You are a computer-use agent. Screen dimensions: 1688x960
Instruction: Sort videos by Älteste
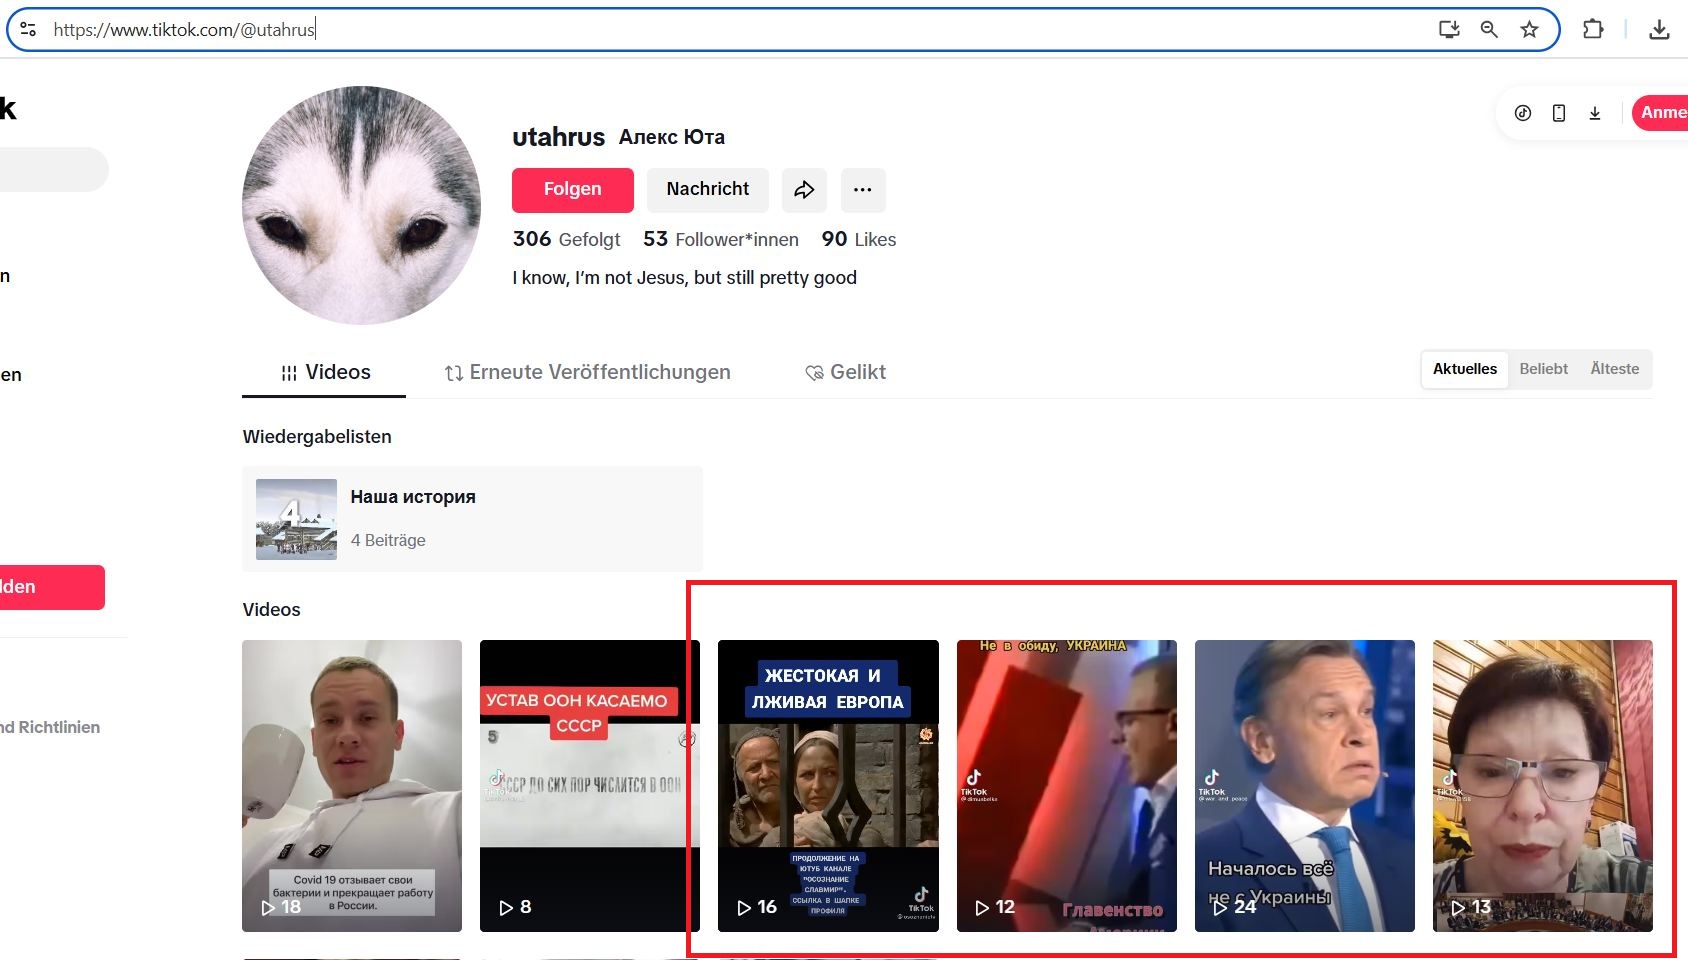(x=1615, y=369)
